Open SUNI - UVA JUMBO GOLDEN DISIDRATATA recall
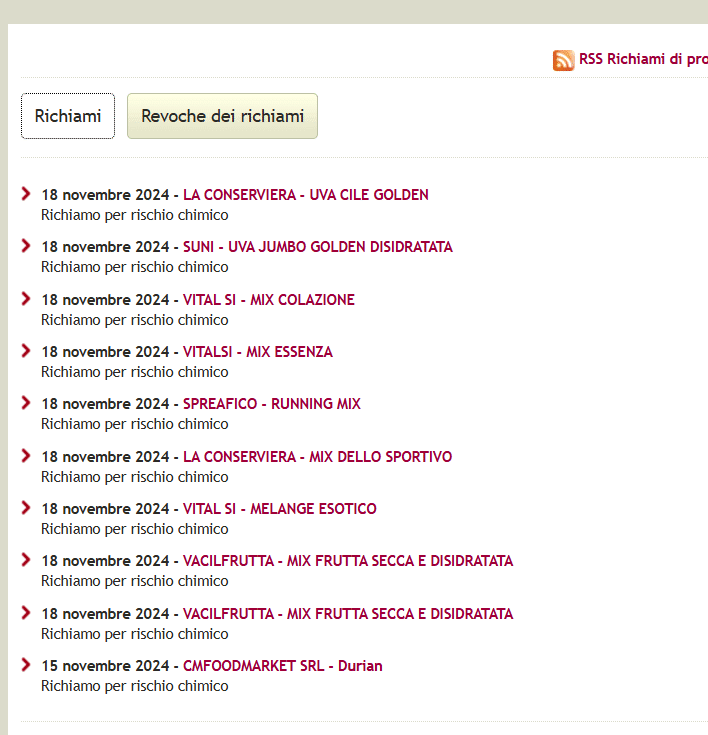The width and height of the screenshot is (708, 735). (318, 247)
